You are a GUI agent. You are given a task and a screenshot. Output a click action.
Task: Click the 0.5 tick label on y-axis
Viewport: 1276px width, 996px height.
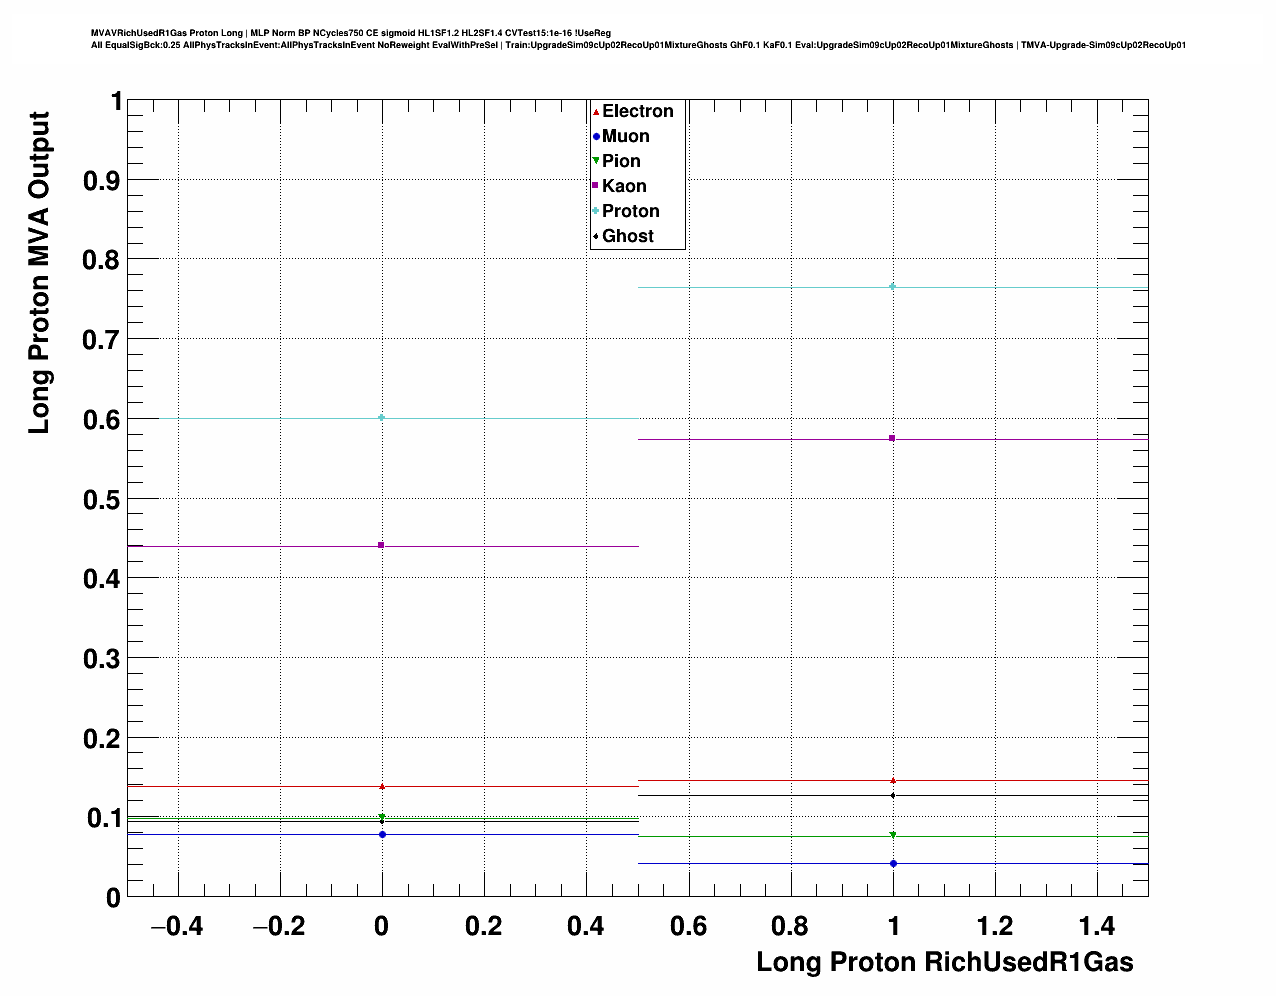point(102,499)
